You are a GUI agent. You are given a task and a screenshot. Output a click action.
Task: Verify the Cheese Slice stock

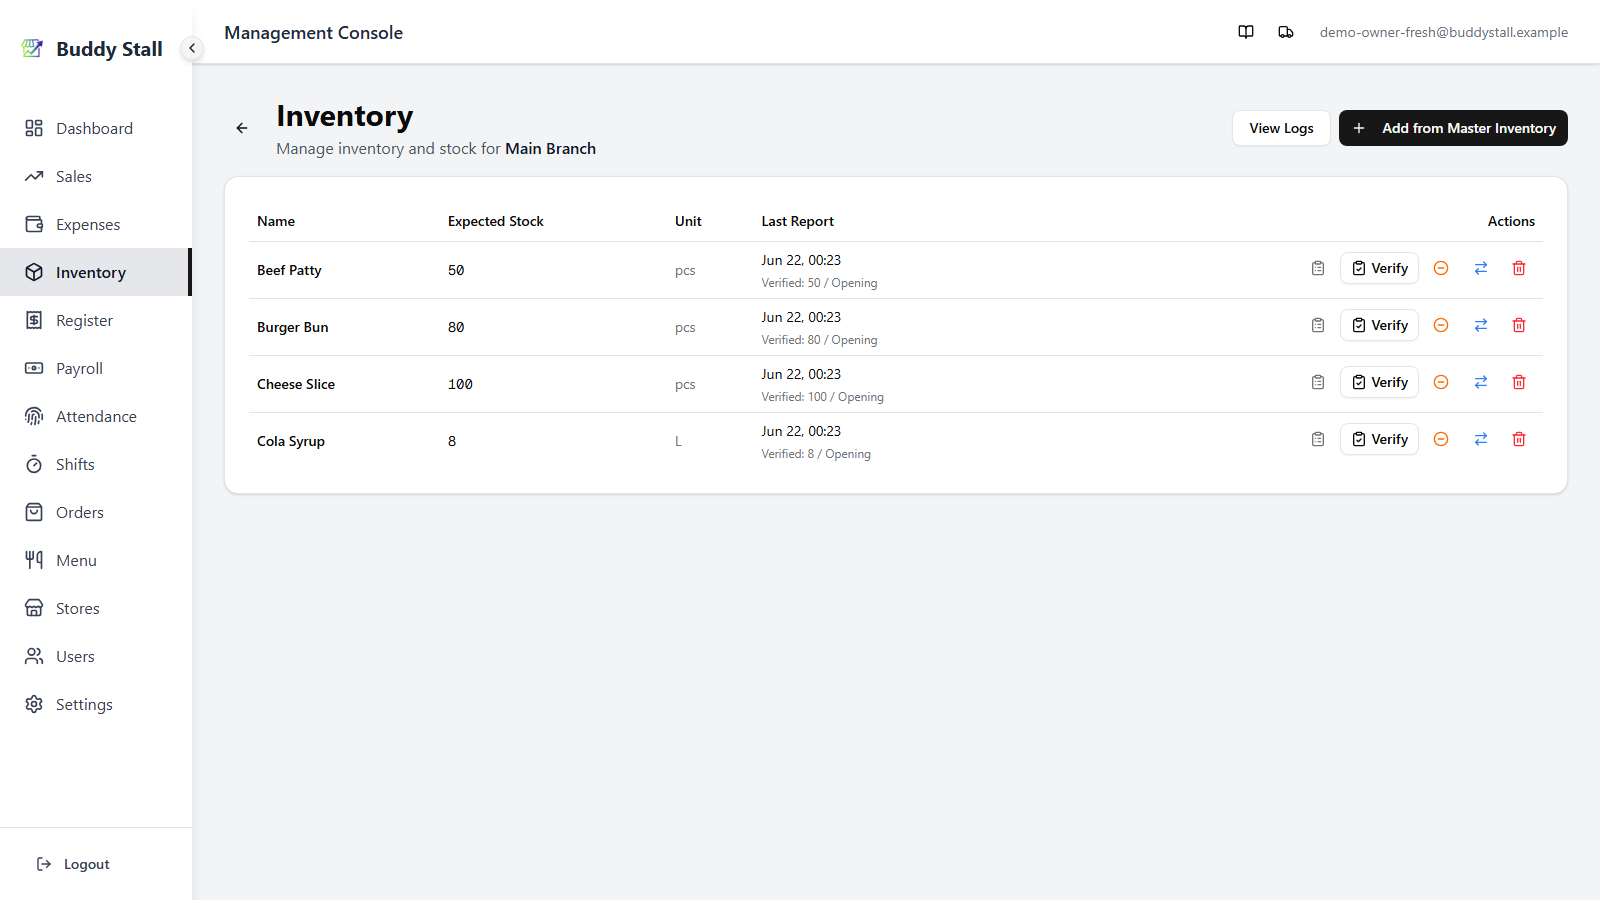1379,382
